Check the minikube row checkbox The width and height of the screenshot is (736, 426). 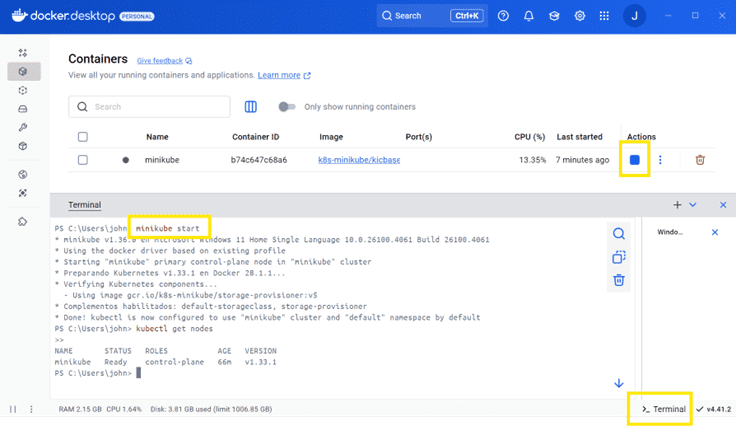coord(83,160)
